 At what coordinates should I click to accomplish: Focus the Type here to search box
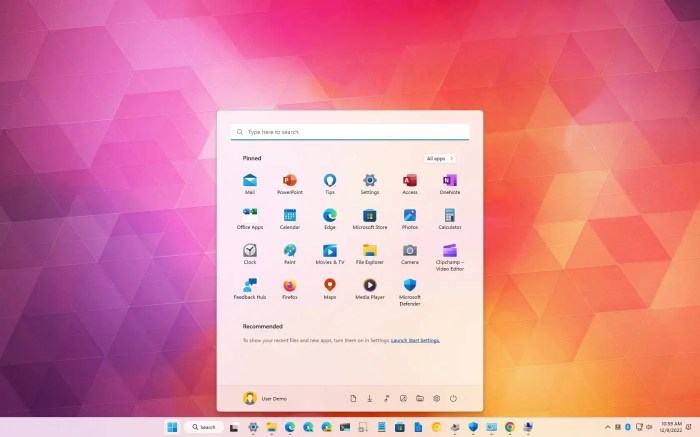[x=350, y=132]
